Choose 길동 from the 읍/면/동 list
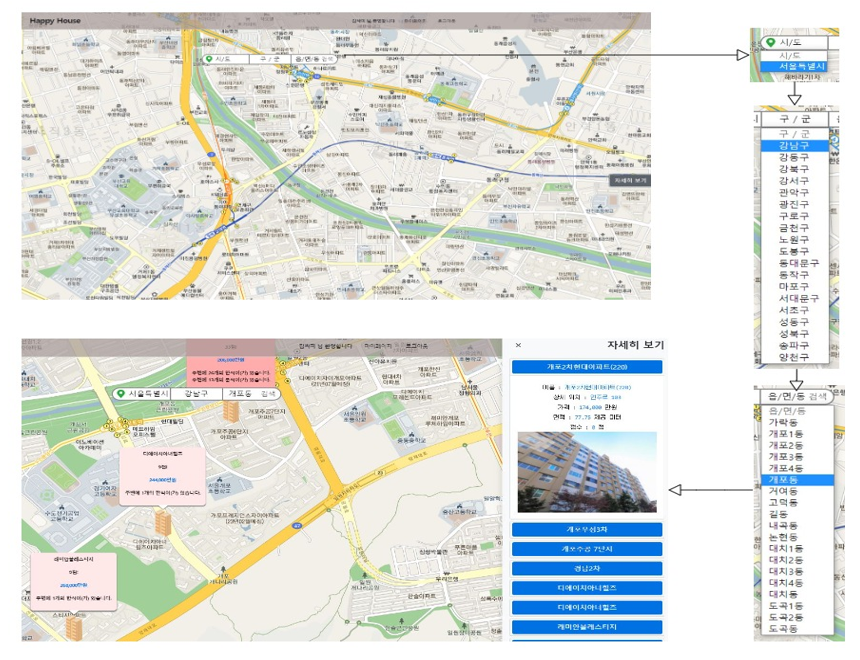The image size is (860, 660). coord(796,514)
